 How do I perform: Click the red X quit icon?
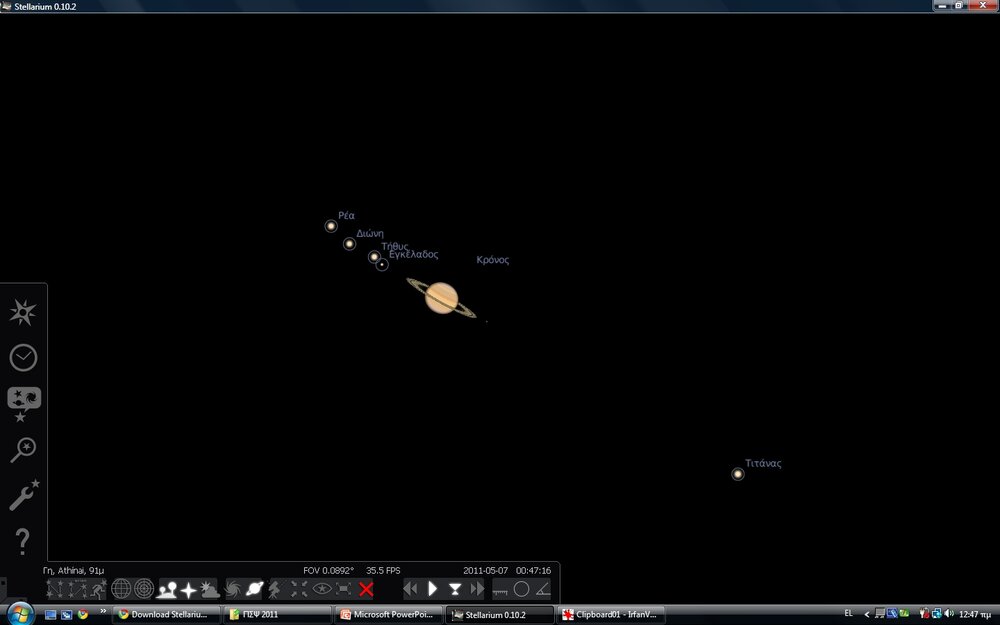tap(366, 589)
